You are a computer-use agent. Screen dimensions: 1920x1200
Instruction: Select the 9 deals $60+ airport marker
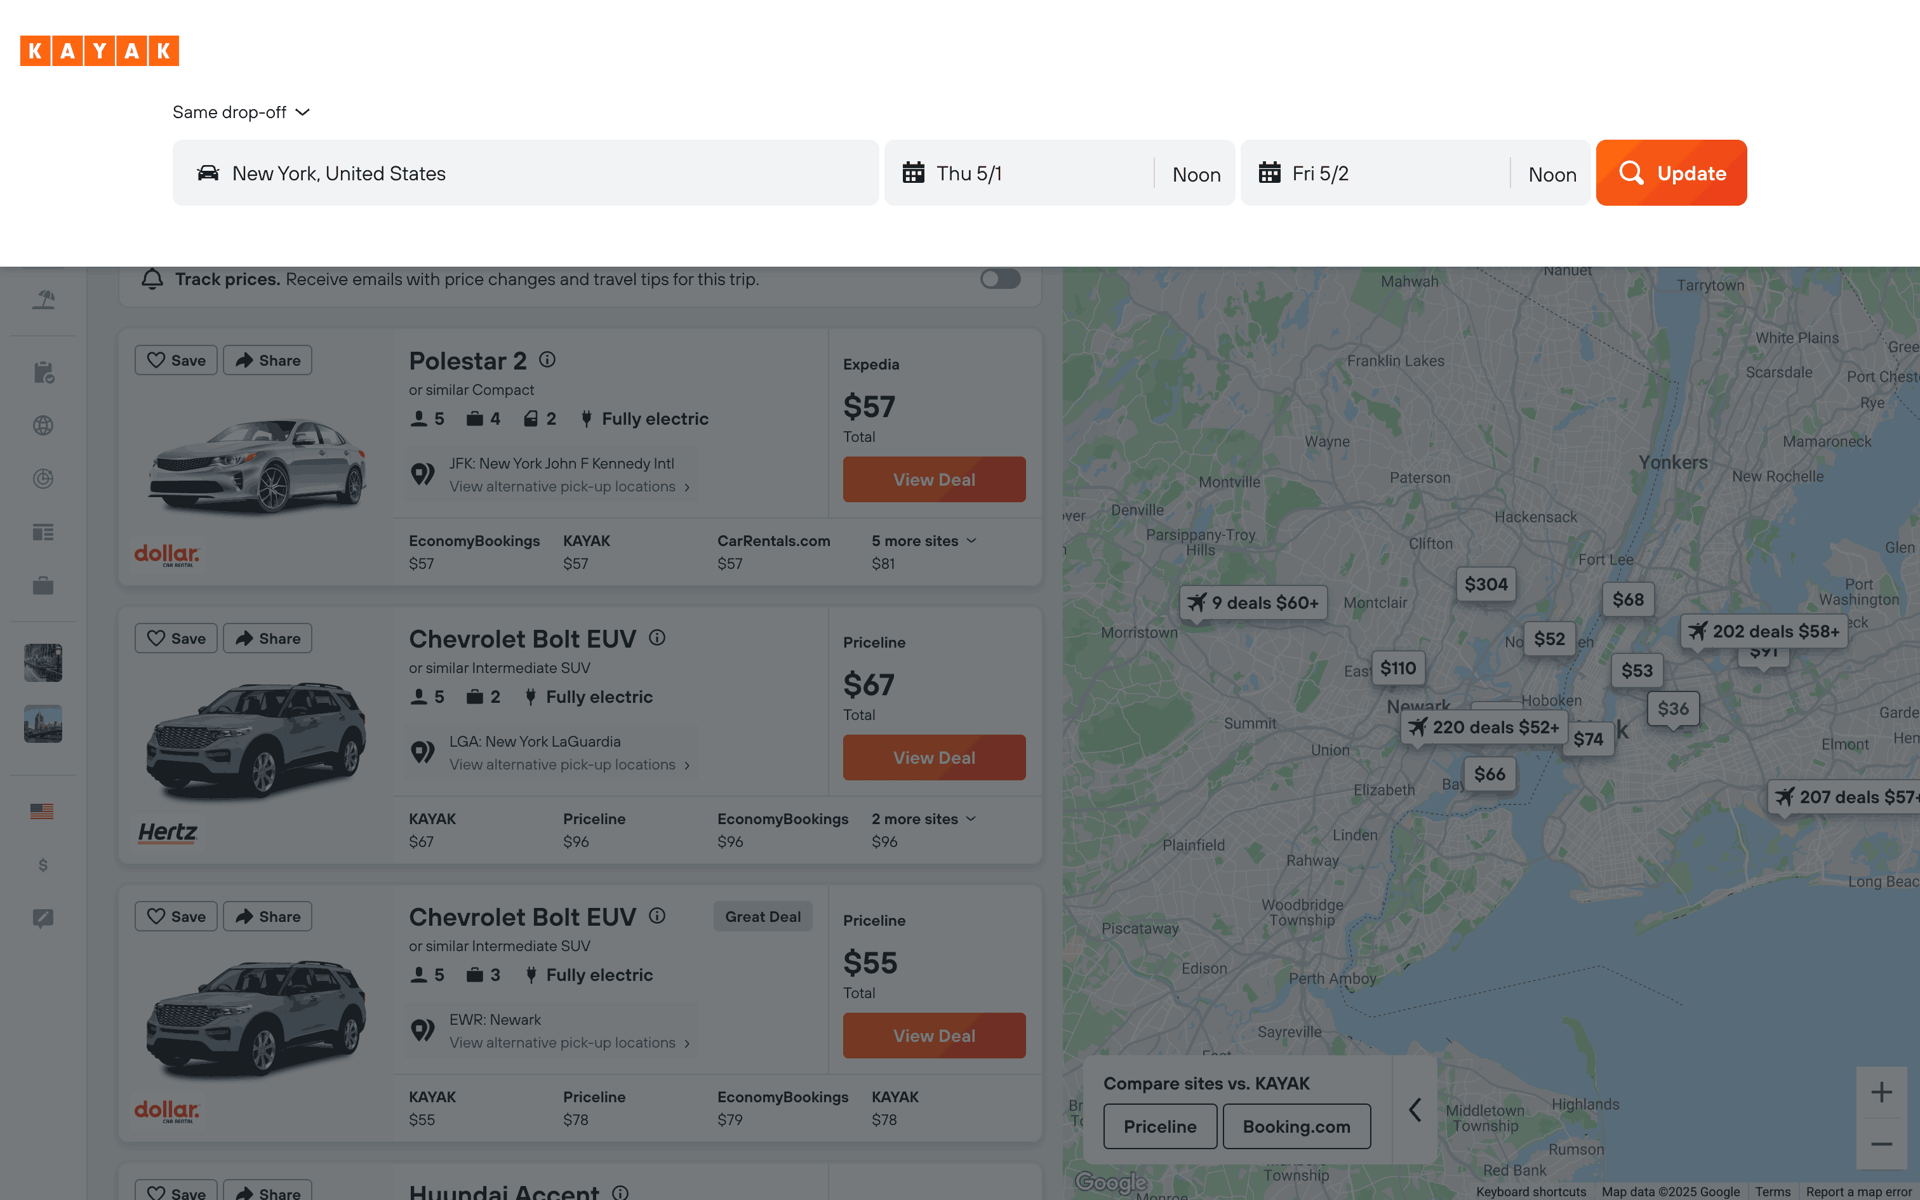(x=1254, y=603)
